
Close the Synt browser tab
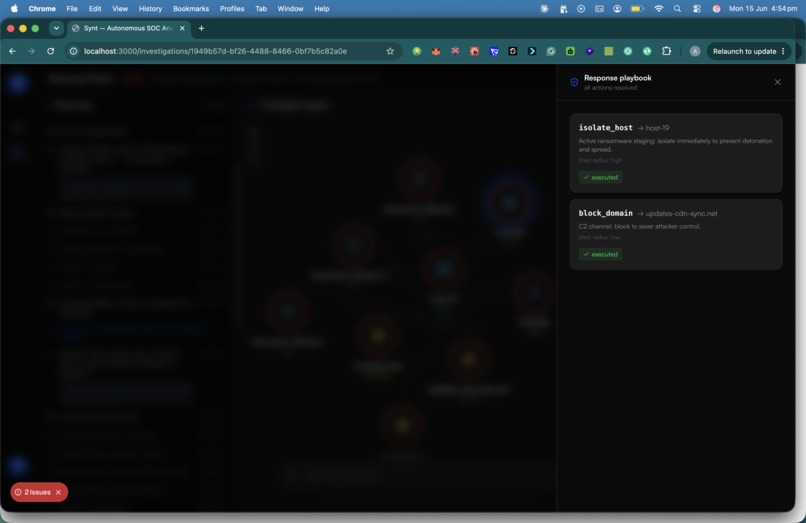coord(182,29)
